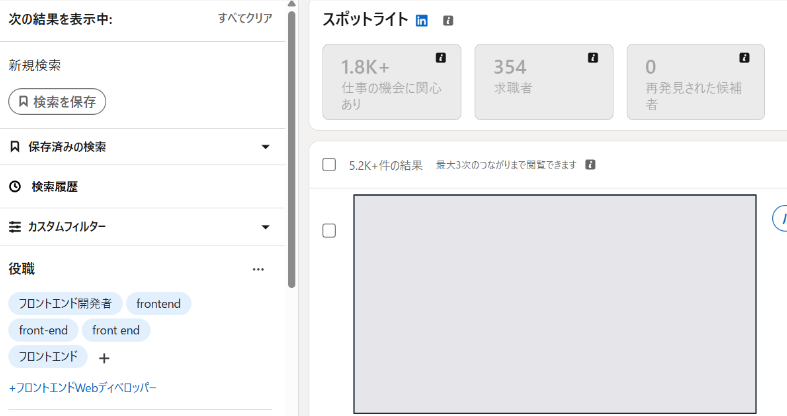Click the clock icon next to 検索履歴
Viewport: 787px width, 416px height.
[x=15, y=187]
